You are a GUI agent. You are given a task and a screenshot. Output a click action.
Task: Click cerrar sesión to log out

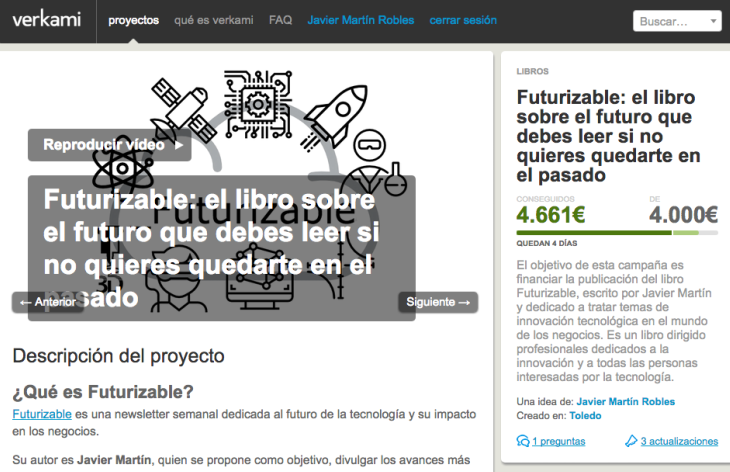click(463, 20)
